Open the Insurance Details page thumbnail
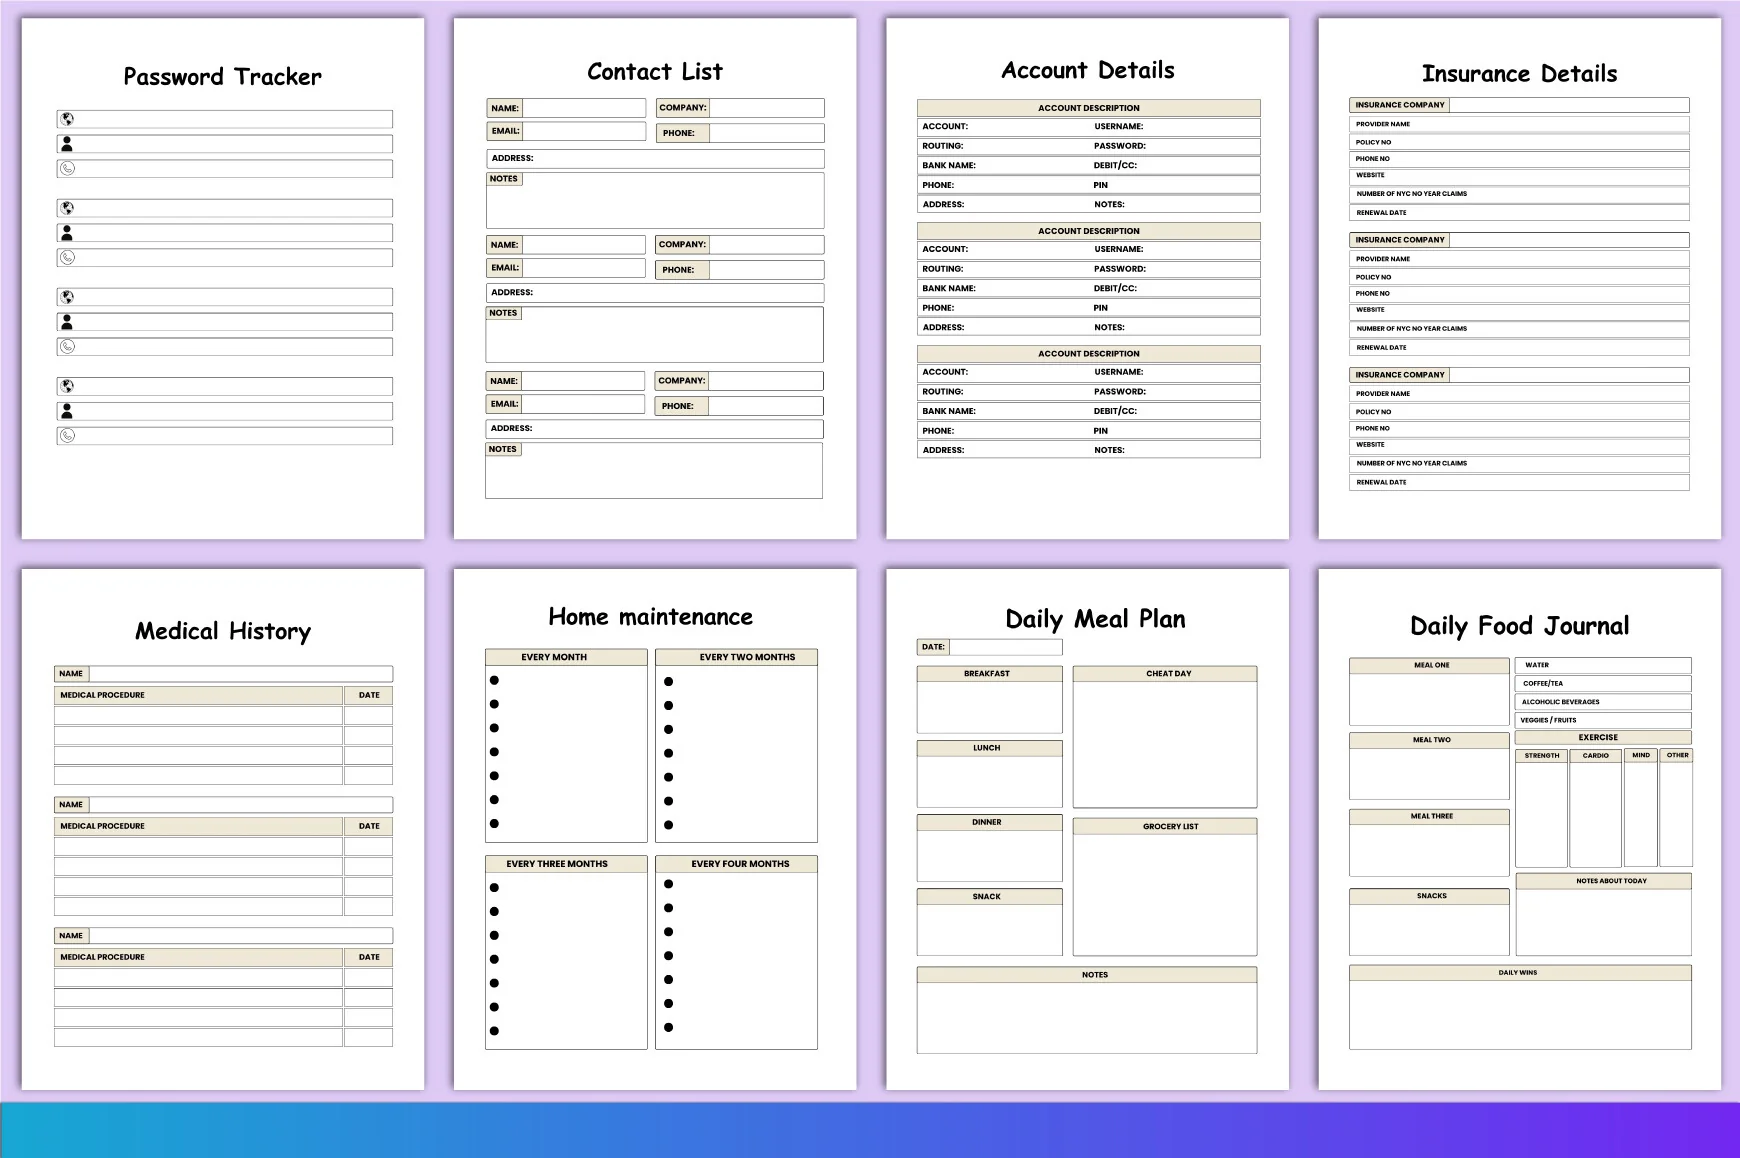Screen dimensions: 1740x1158 coord(1519,278)
